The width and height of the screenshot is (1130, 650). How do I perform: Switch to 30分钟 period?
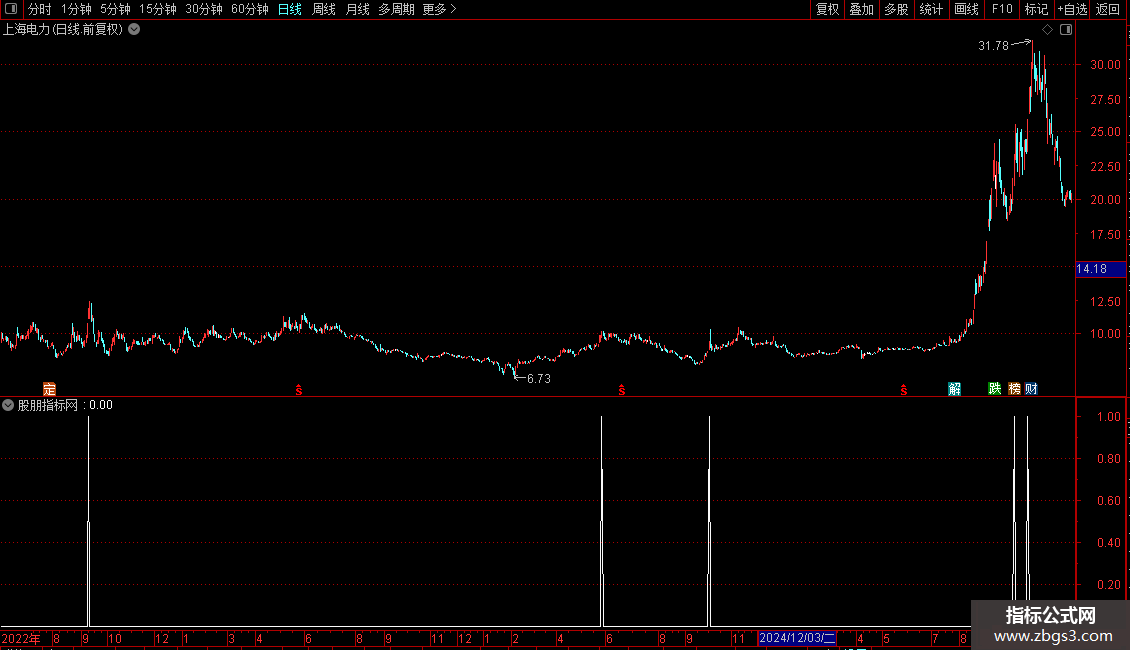pyautogui.click(x=204, y=9)
